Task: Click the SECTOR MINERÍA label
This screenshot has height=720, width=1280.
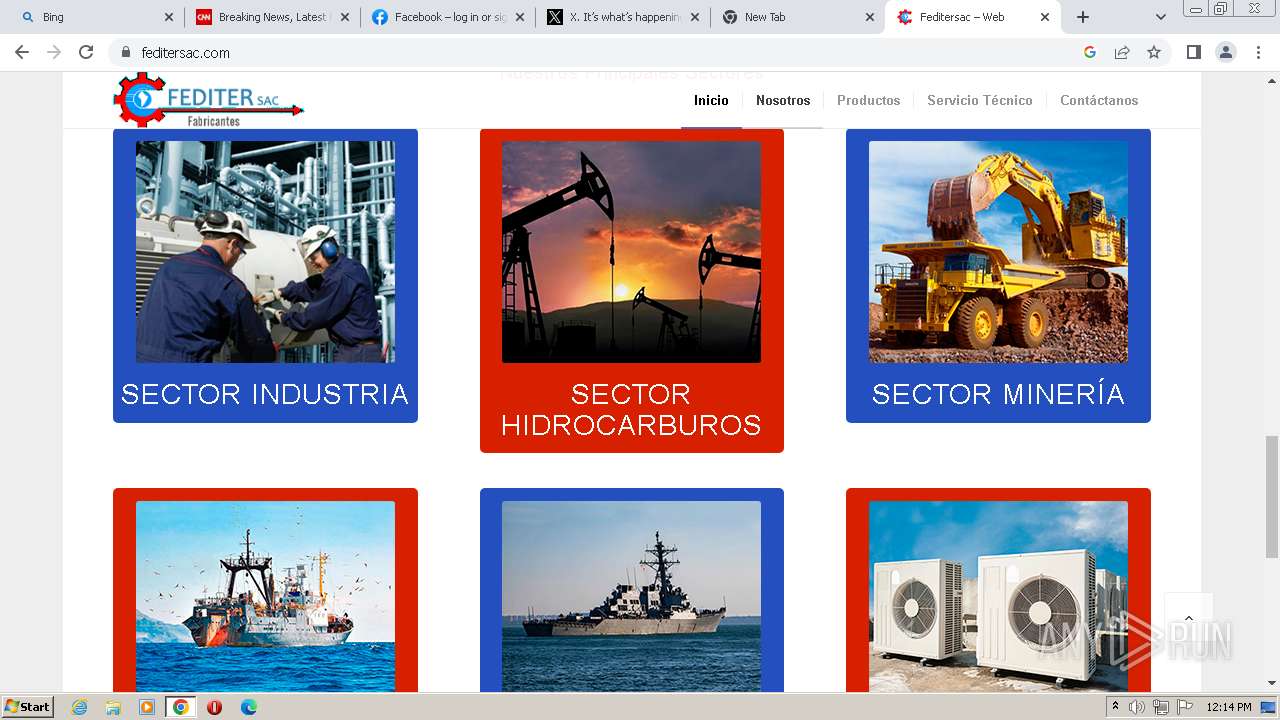Action: (998, 394)
